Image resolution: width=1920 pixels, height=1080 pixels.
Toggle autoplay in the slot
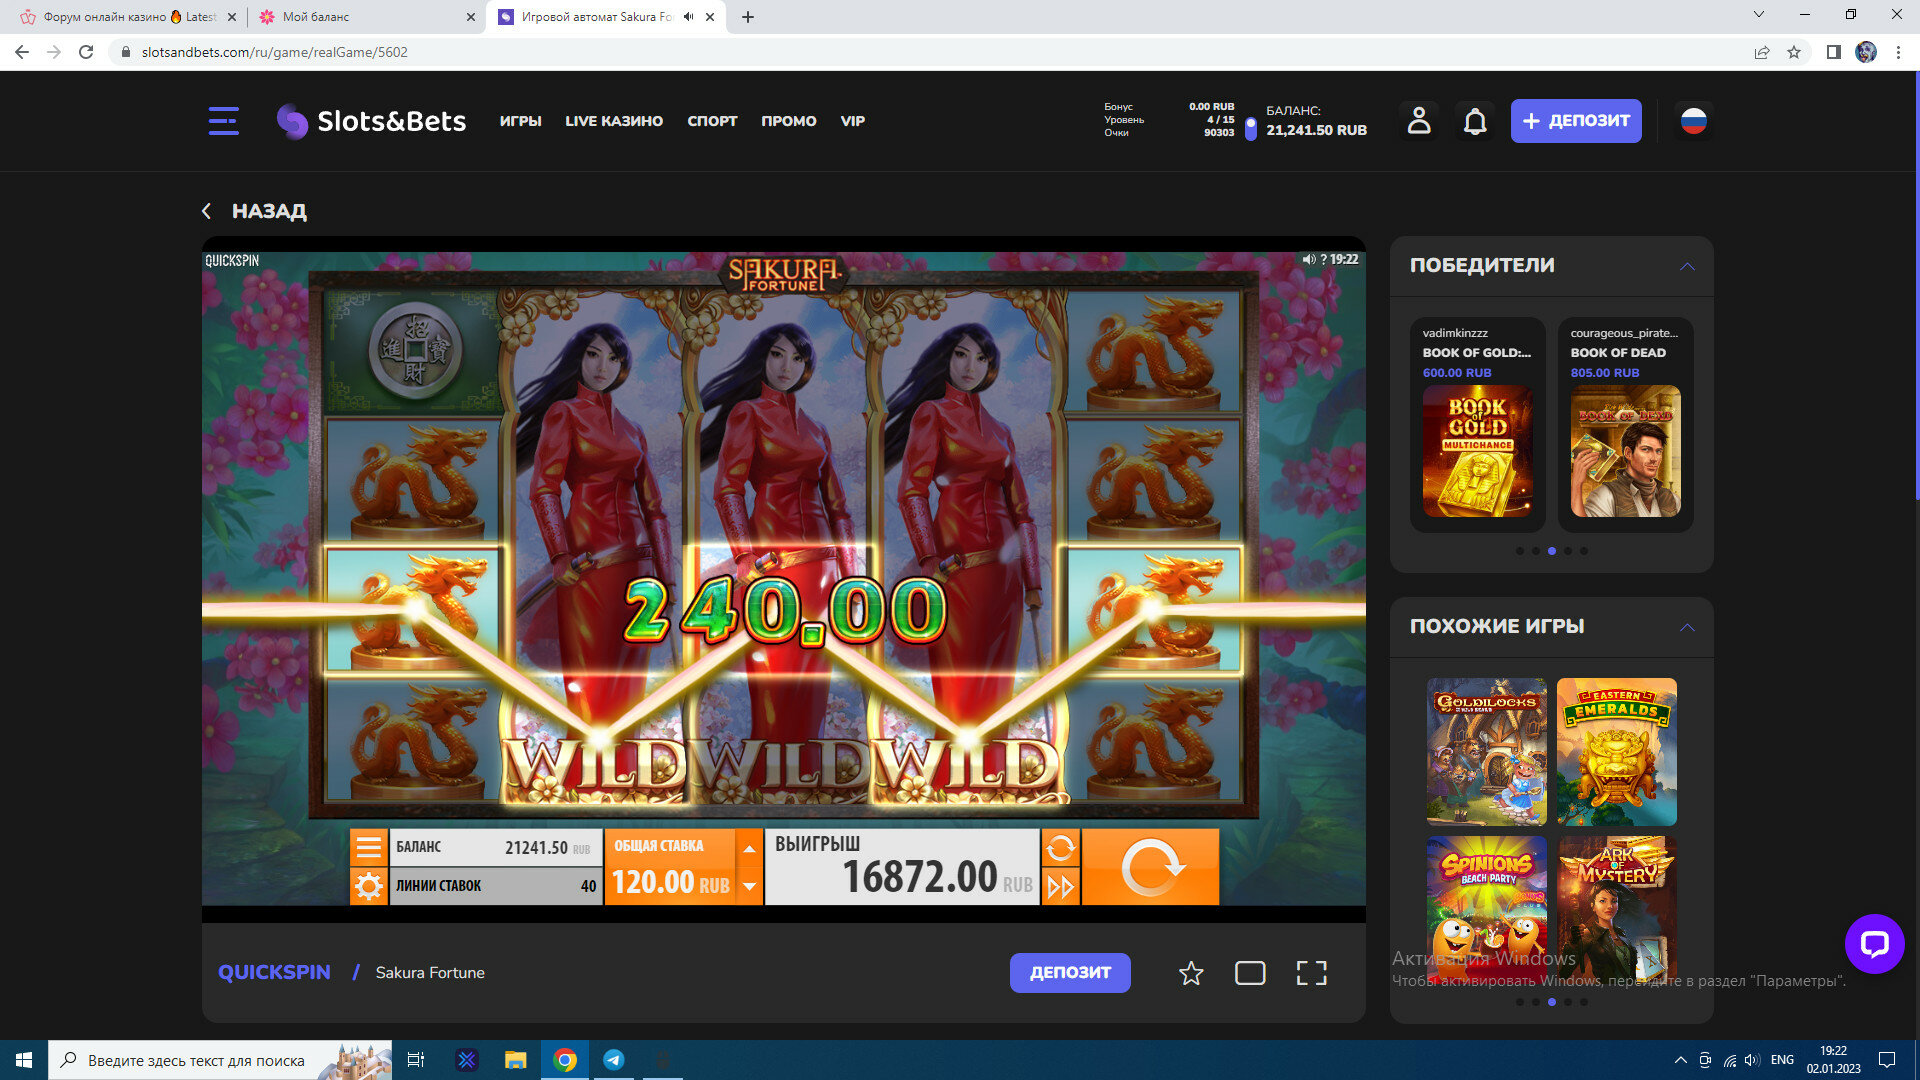coord(1060,848)
